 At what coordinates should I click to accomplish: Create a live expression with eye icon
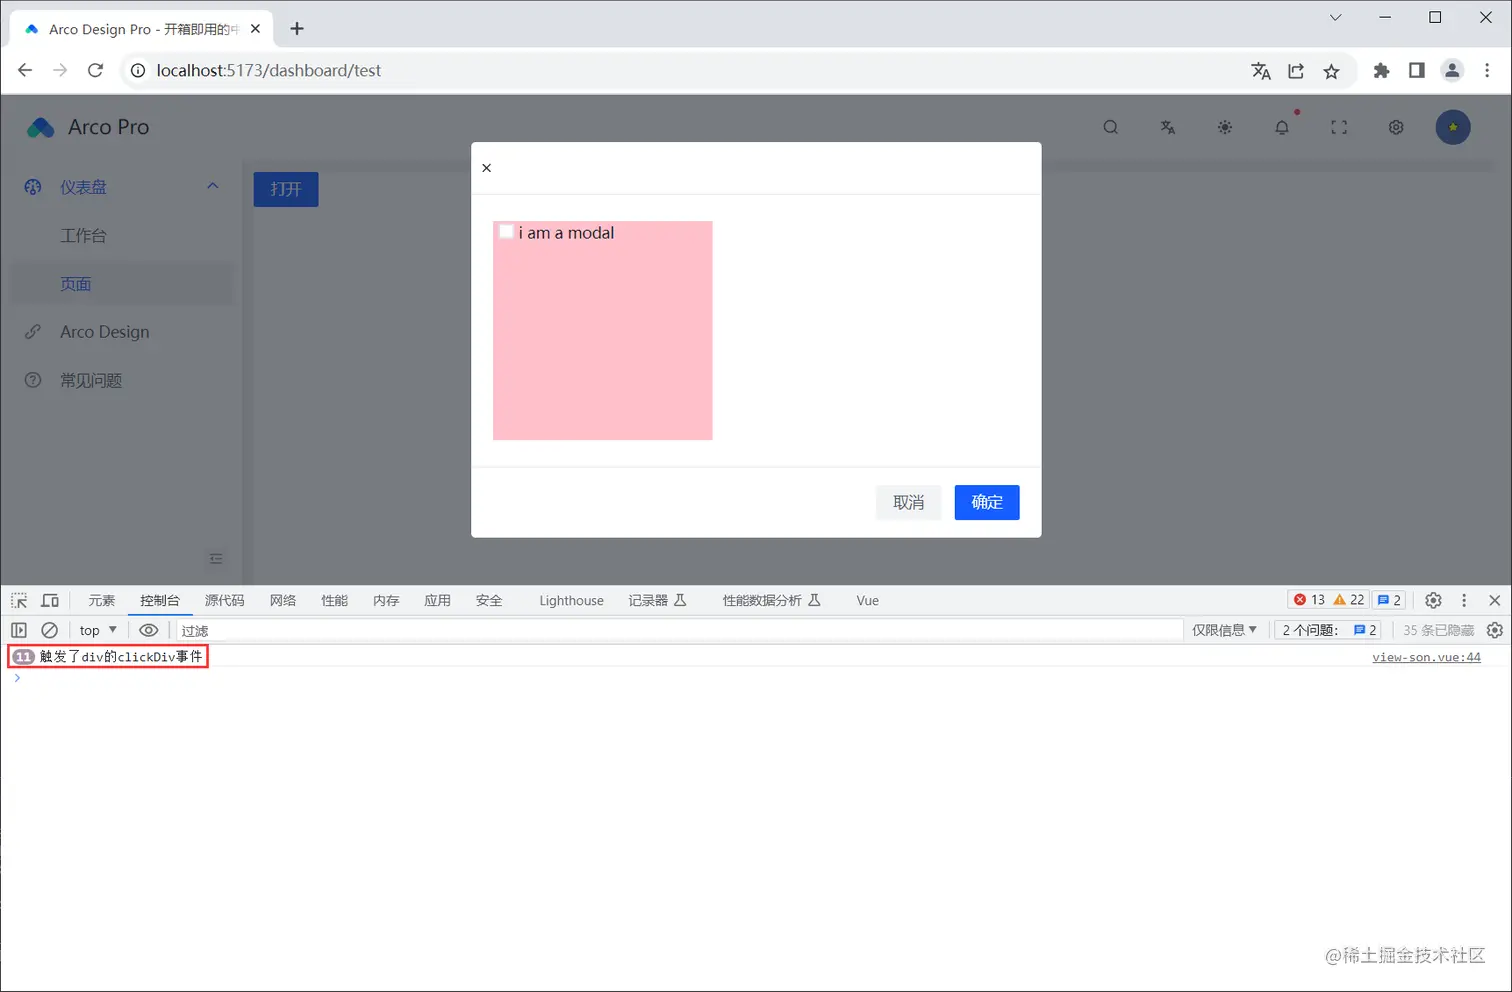tap(148, 630)
